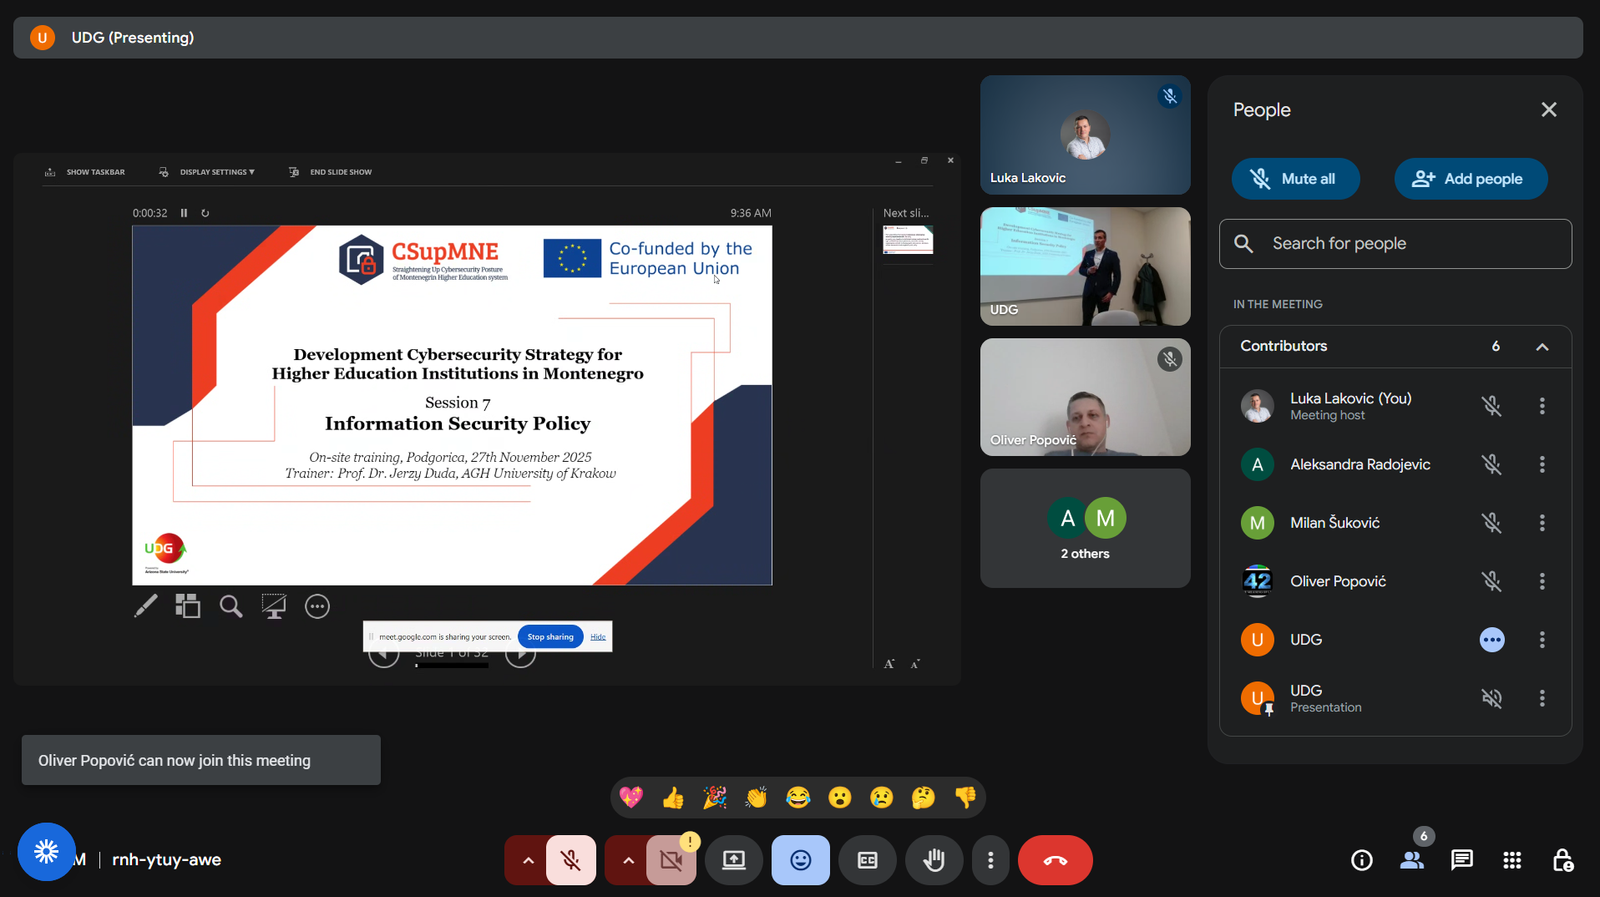
Task: Click the Add people button
Action: pyautogui.click(x=1470, y=179)
